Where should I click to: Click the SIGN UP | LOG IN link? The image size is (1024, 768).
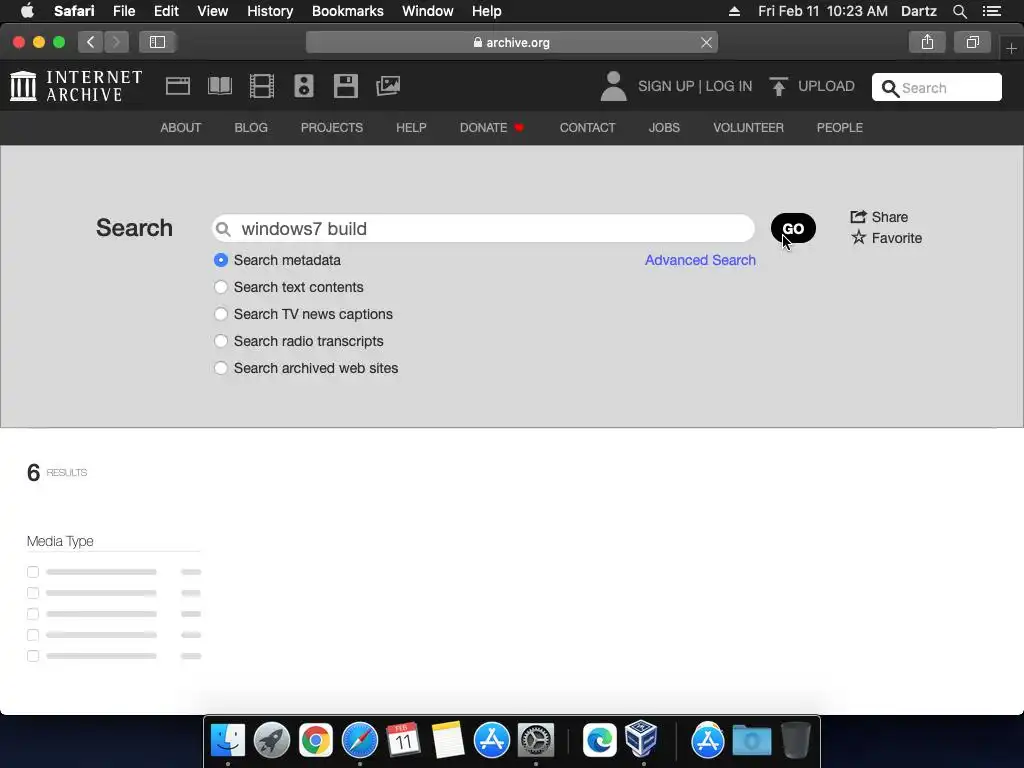[x=695, y=86]
